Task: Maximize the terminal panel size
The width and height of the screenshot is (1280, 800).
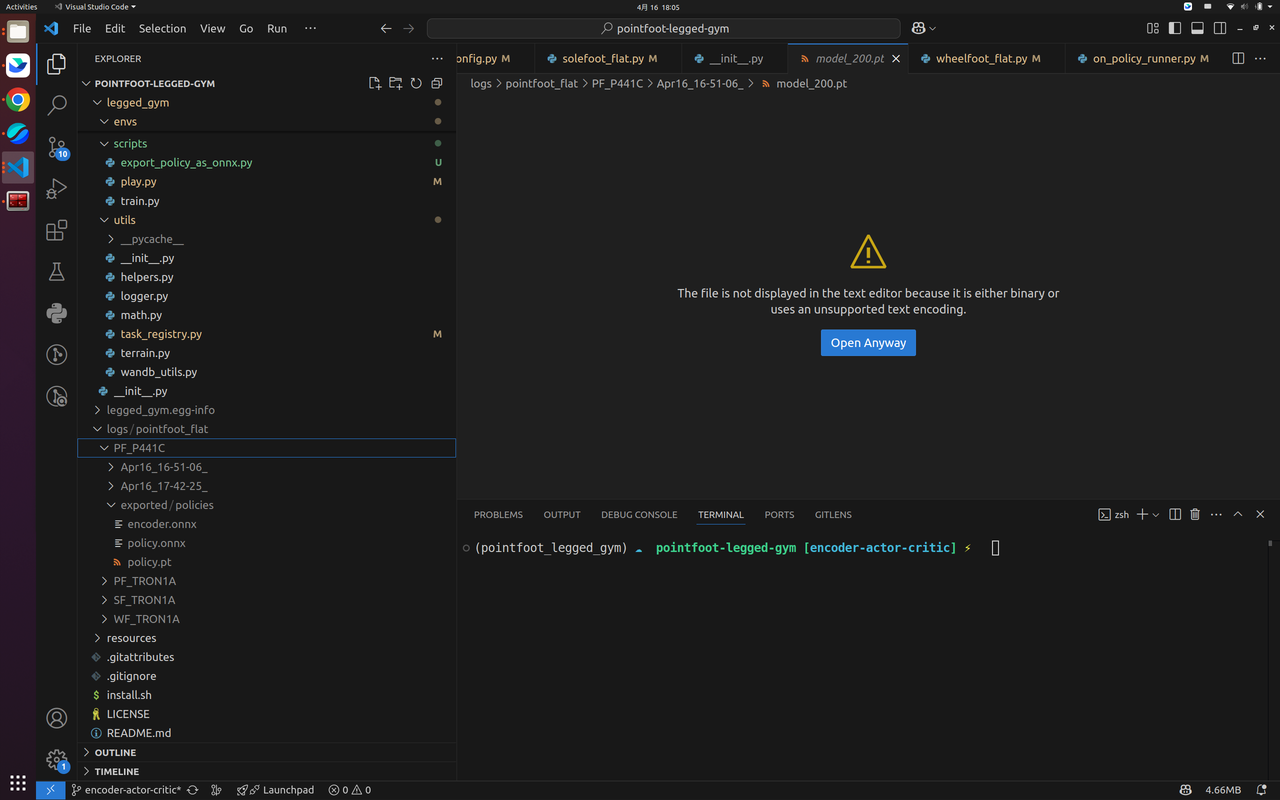Action: [x=1238, y=514]
